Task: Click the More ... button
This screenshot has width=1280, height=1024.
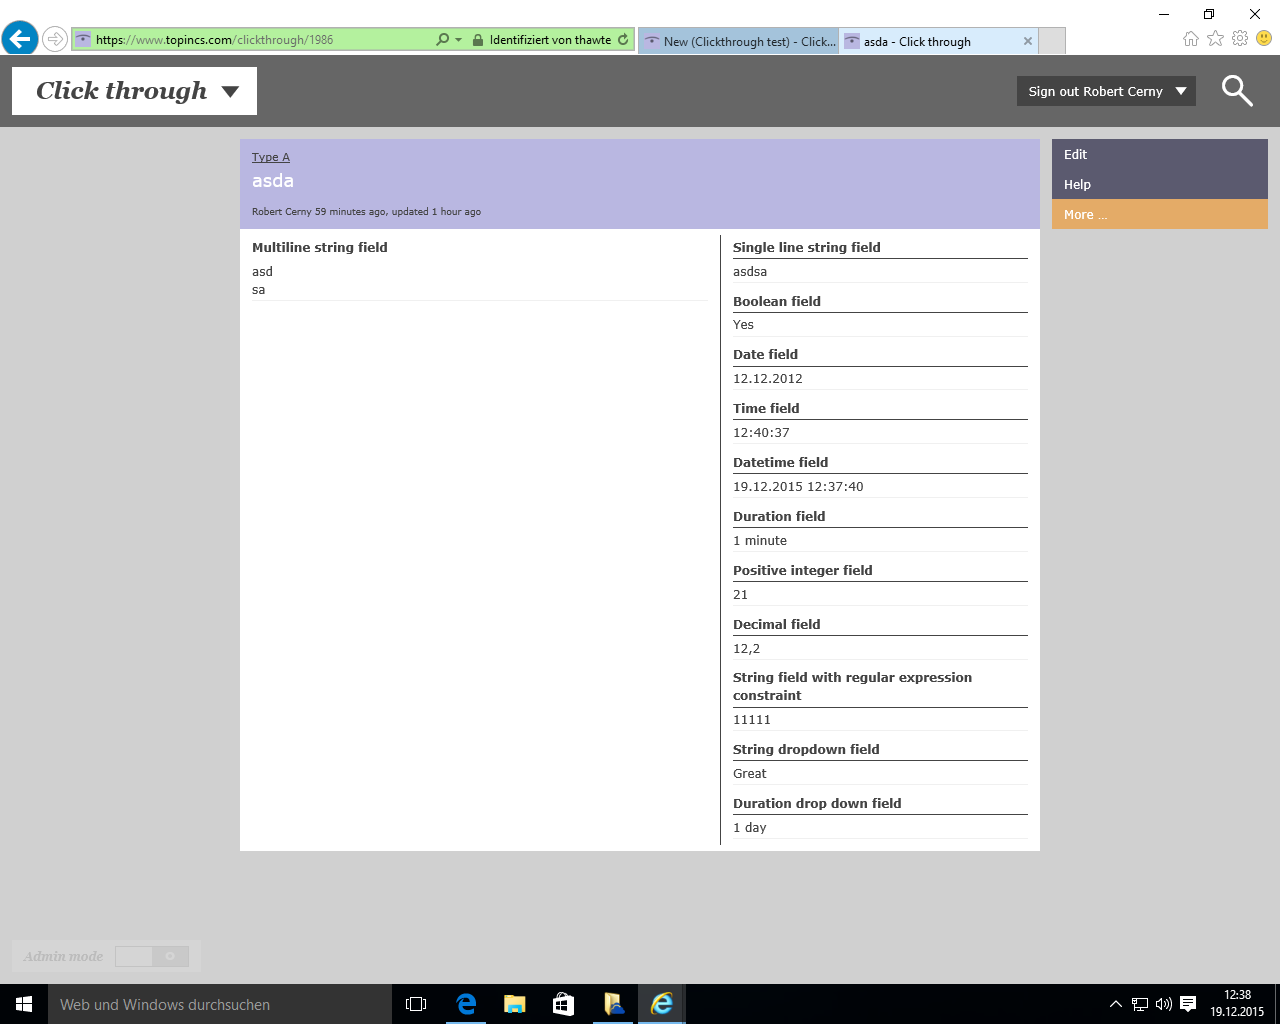Action: click(1085, 215)
